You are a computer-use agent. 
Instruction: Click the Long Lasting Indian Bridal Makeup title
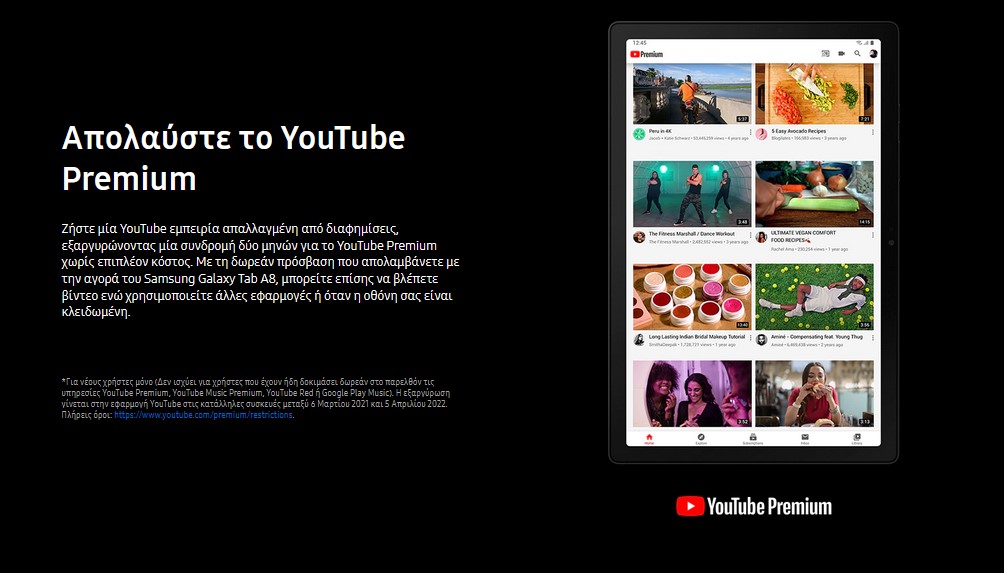697,337
